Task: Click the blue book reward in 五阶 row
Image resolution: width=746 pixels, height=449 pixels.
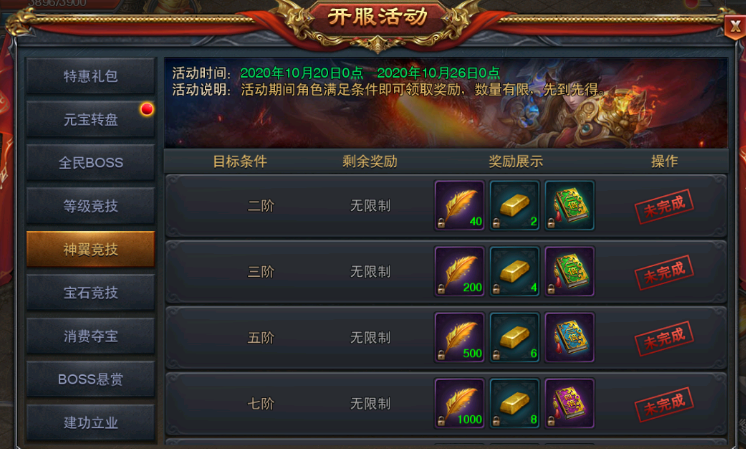Action: [569, 338]
